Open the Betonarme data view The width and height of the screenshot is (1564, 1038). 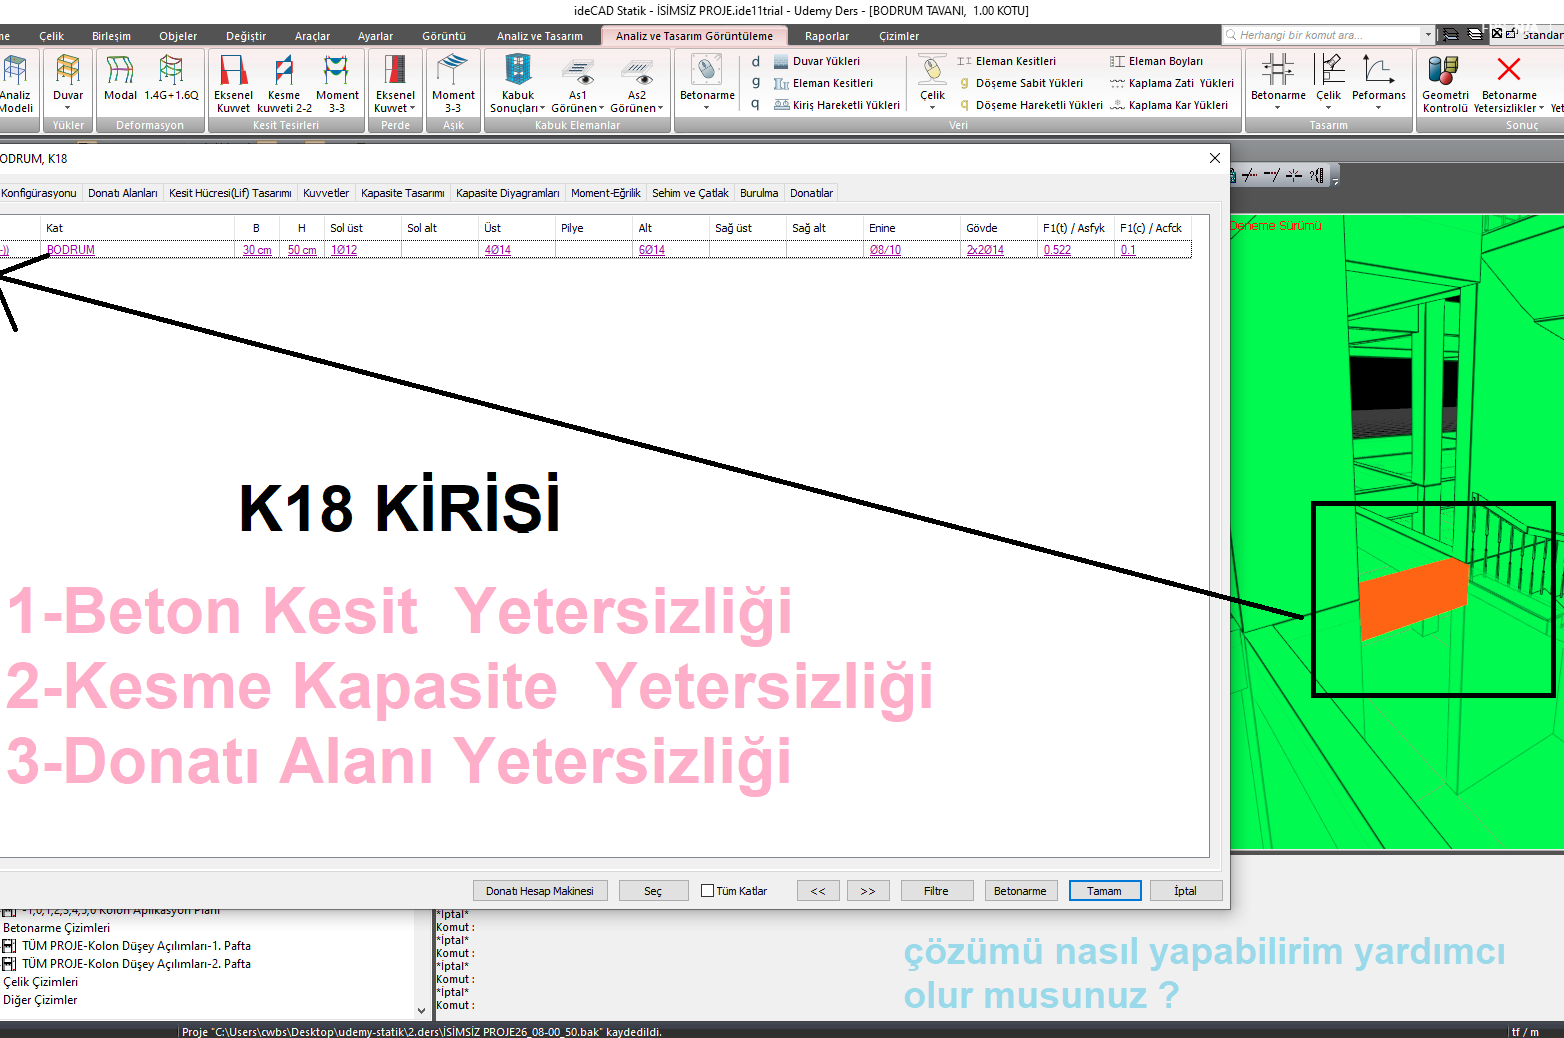pos(707,82)
